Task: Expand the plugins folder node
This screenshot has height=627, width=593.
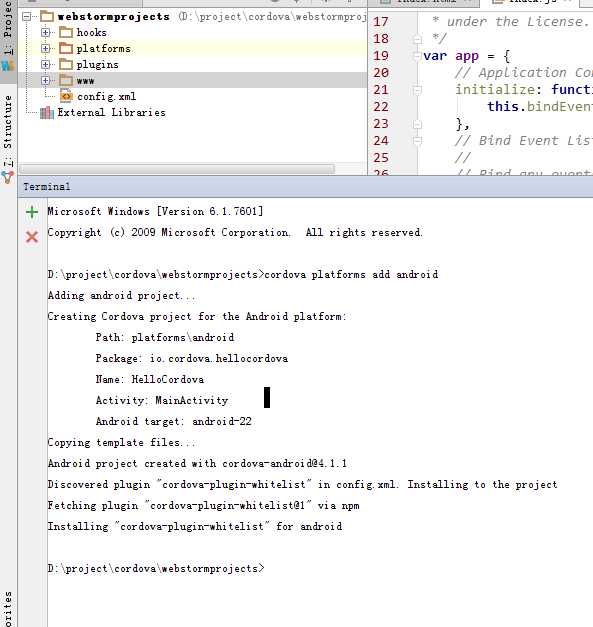Action: [46, 64]
